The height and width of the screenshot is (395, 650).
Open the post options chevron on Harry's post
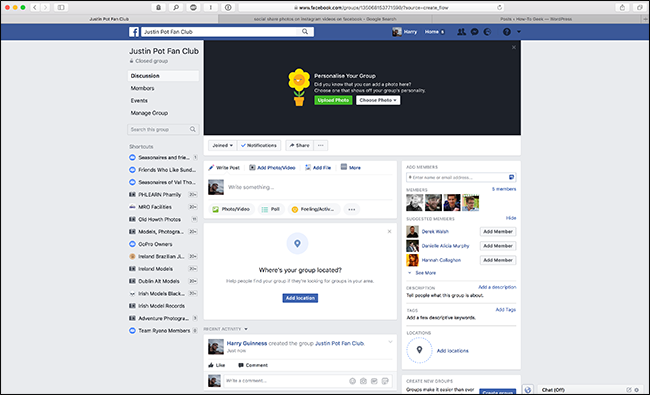point(390,342)
